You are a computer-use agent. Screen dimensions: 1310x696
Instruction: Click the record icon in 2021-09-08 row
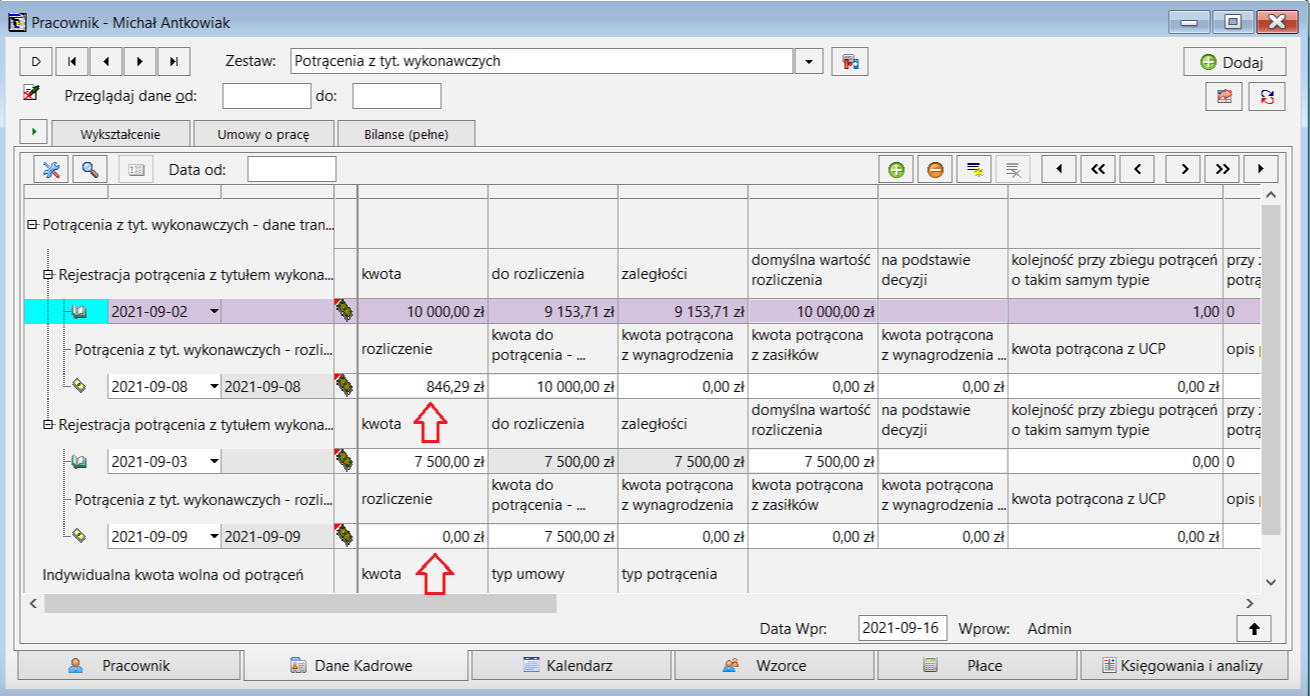coord(79,385)
